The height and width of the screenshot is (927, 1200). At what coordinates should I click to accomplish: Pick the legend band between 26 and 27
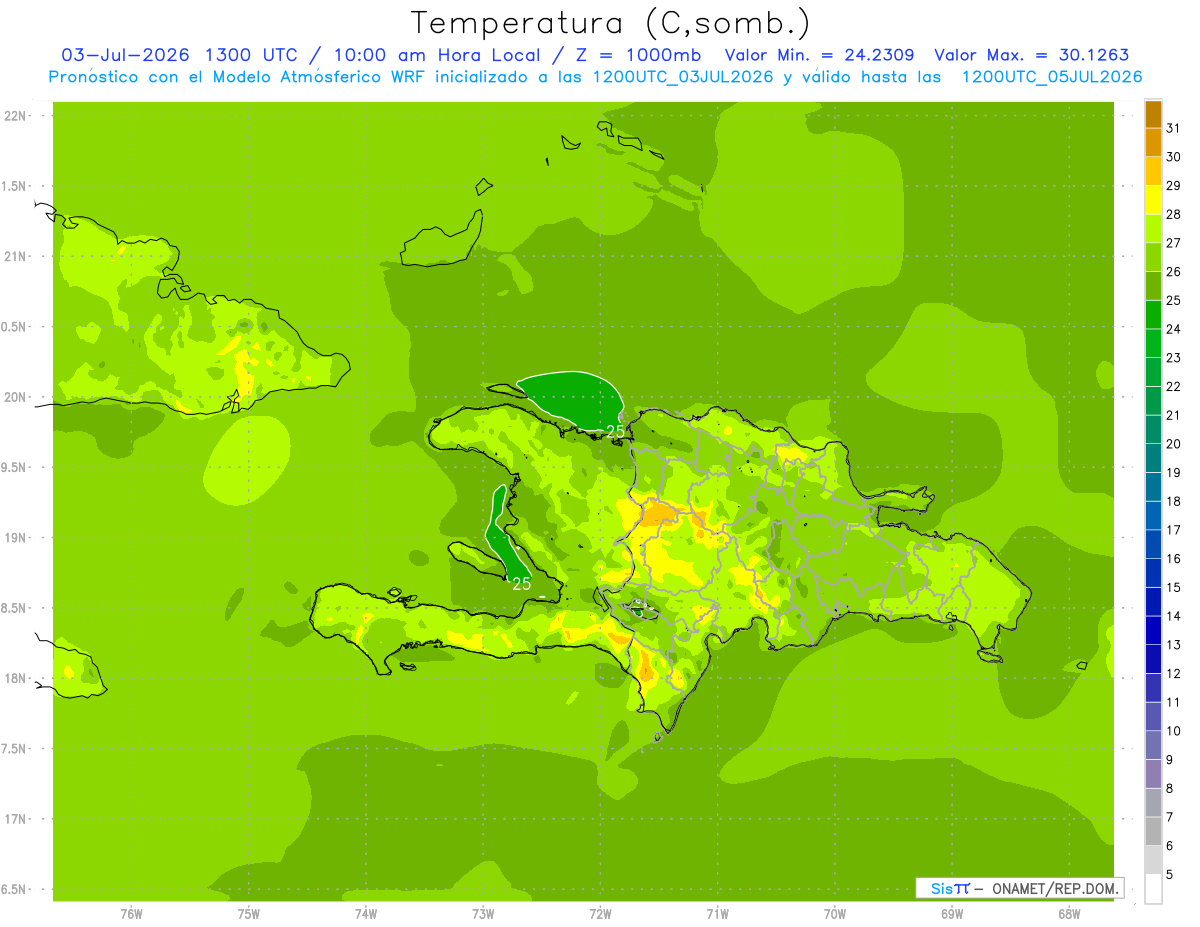click(x=1153, y=257)
